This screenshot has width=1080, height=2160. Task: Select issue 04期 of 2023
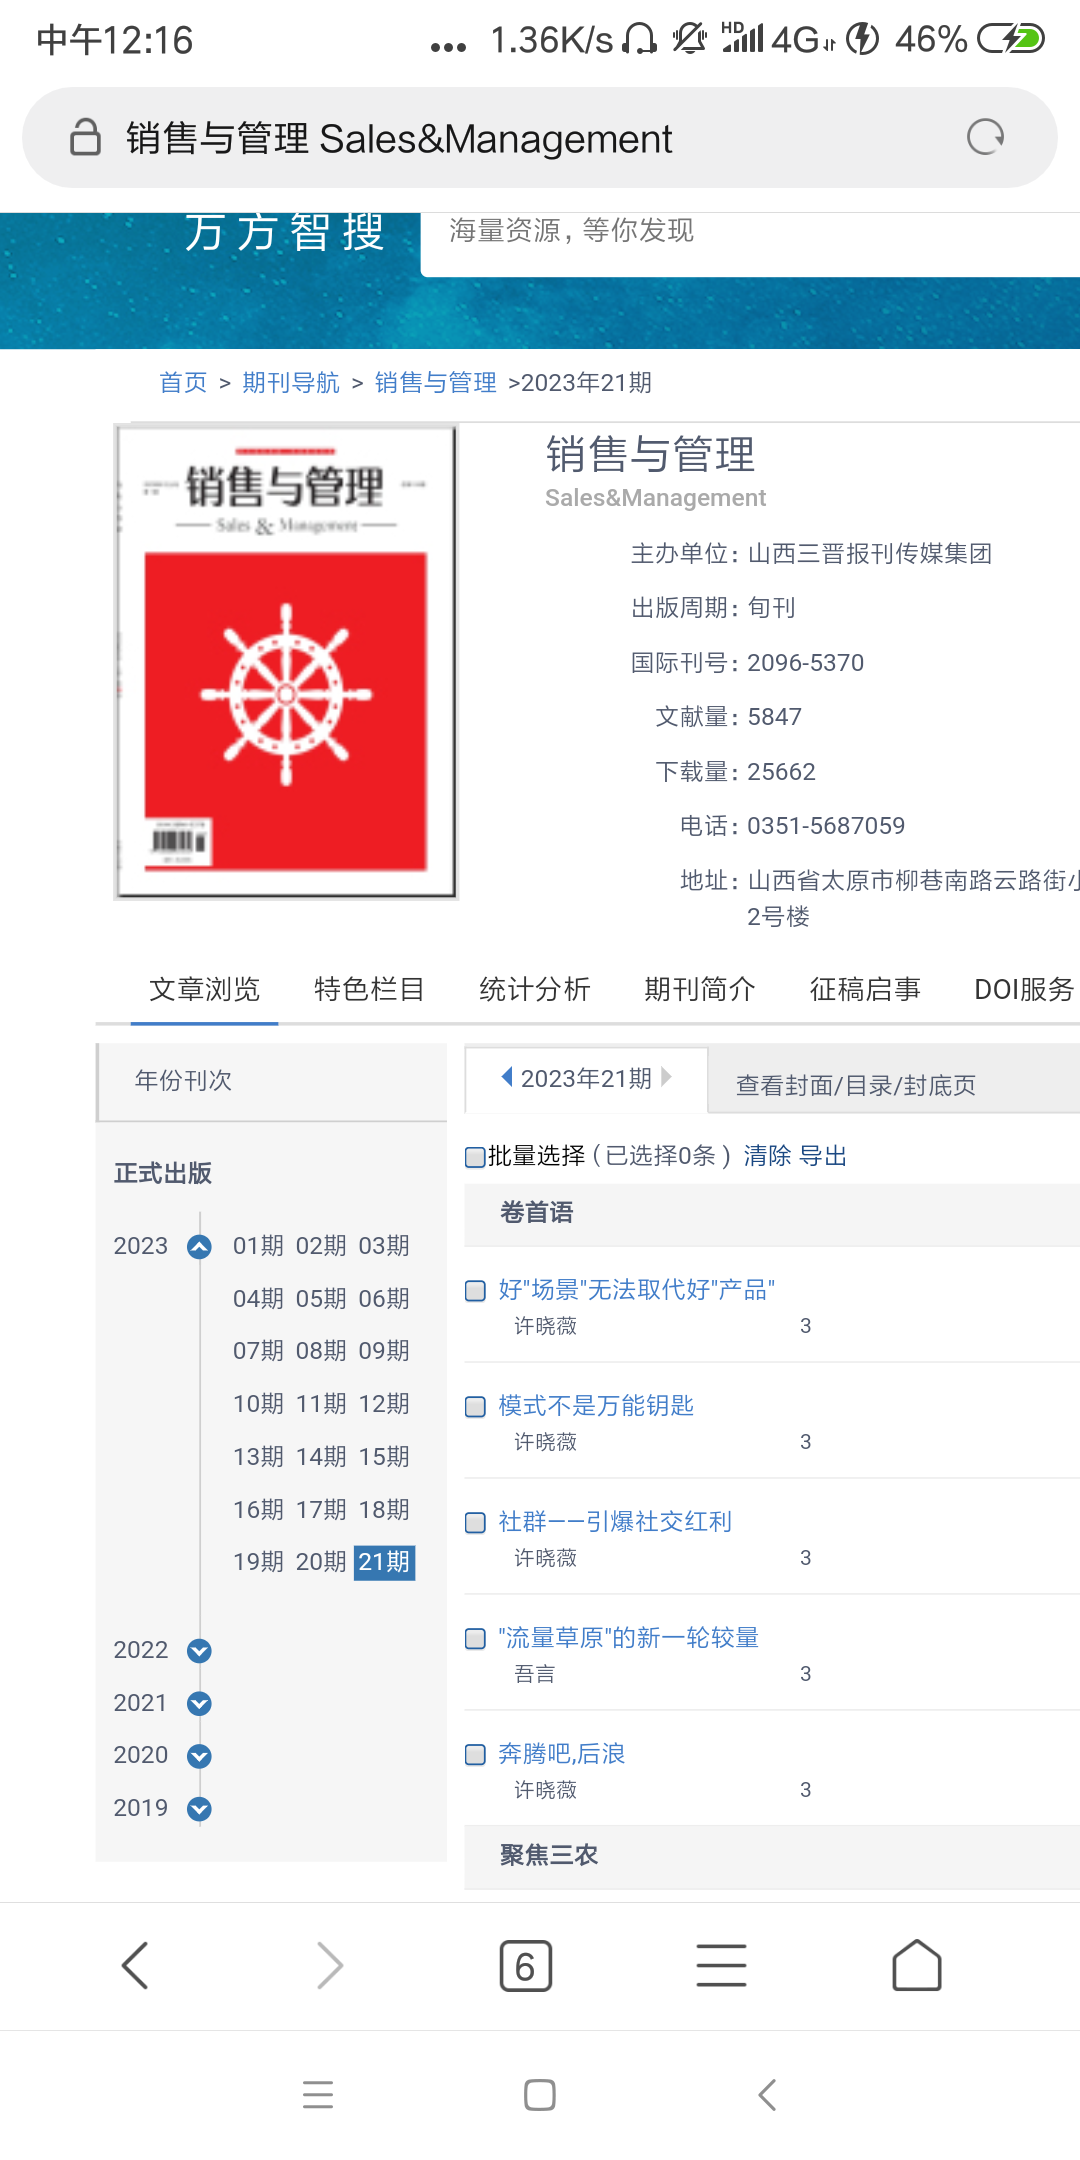click(259, 1299)
